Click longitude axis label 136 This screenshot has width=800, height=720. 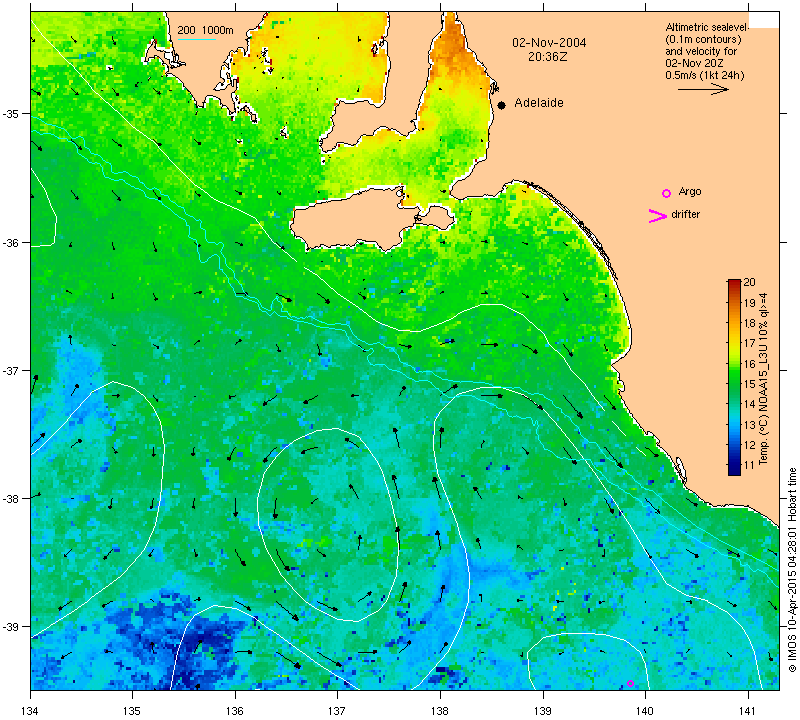point(235,710)
